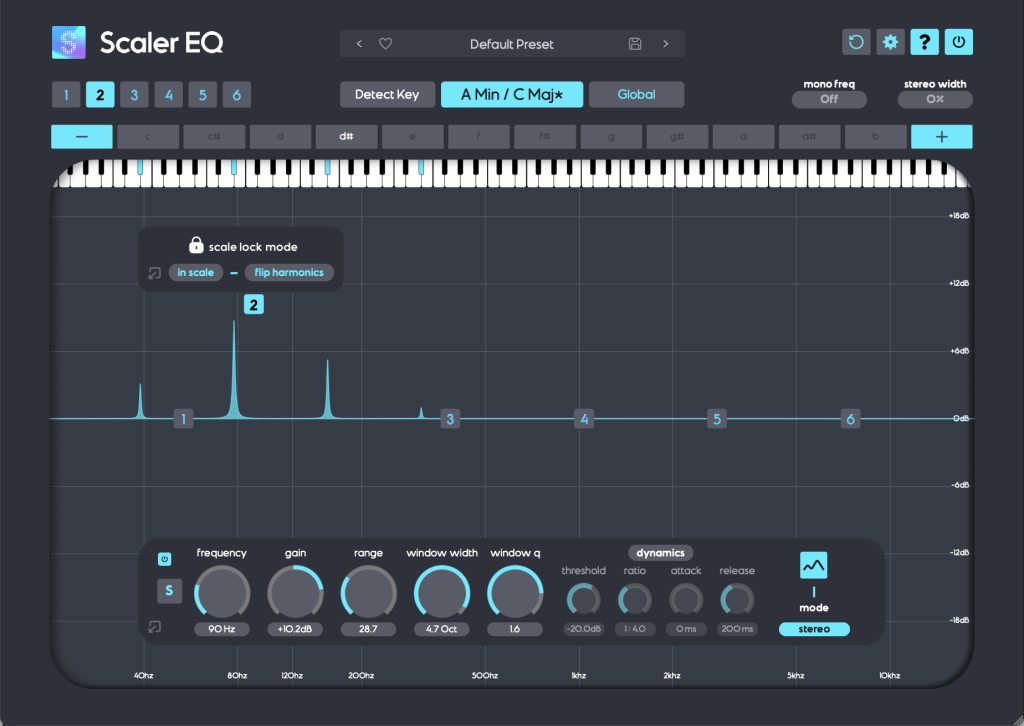Viewport: 1024px width, 726px height.
Task: Toggle plugin power button in top right
Action: click(958, 42)
